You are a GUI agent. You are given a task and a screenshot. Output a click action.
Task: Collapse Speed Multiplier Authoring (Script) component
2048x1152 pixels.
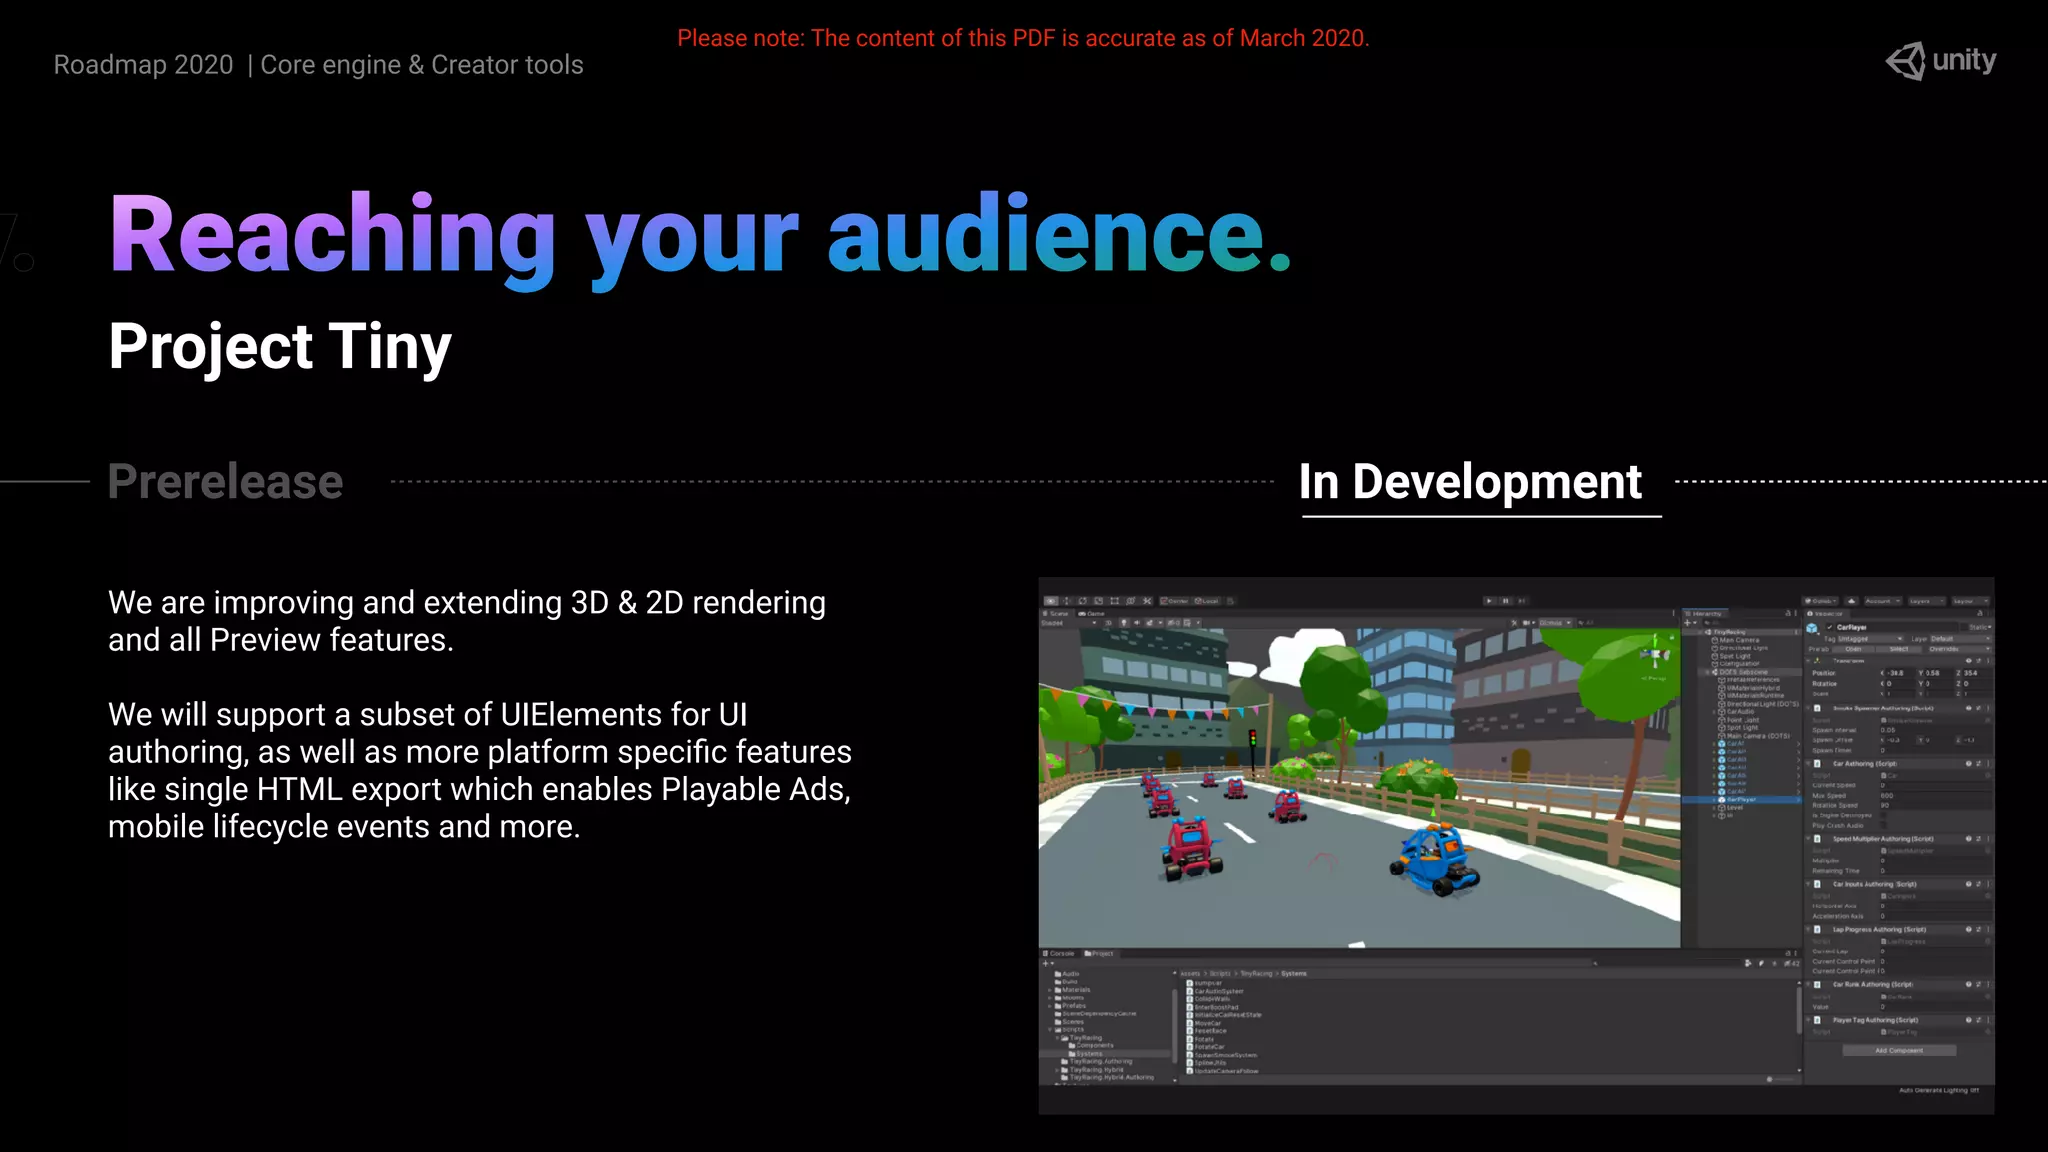point(1810,839)
